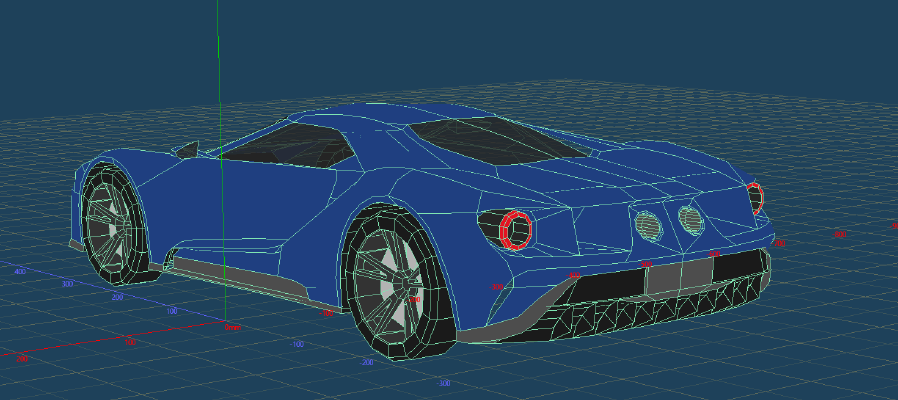
Task: Click the '0mm' origin label
Action: tap(233, 327)
